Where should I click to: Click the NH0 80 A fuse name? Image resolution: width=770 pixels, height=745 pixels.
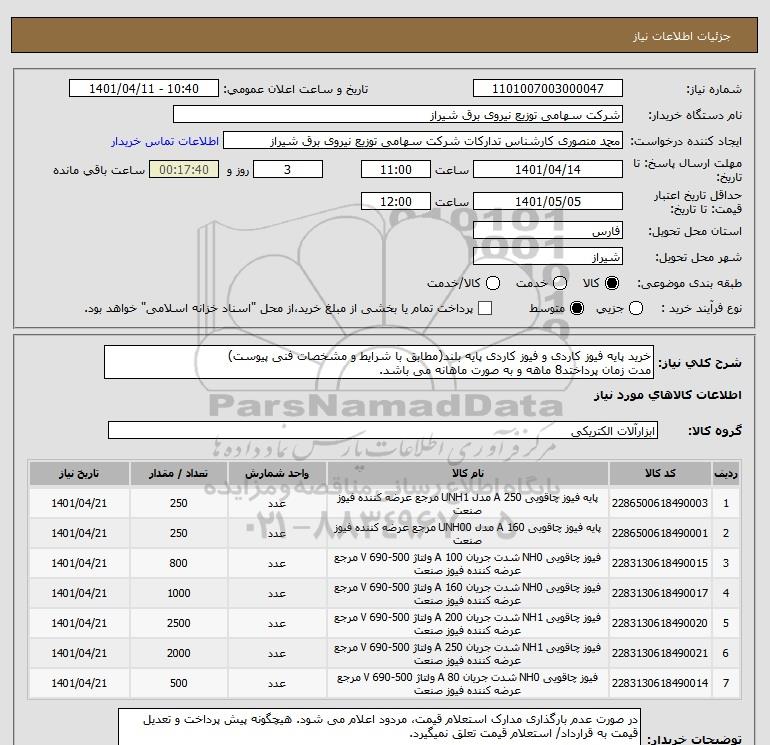468,684
